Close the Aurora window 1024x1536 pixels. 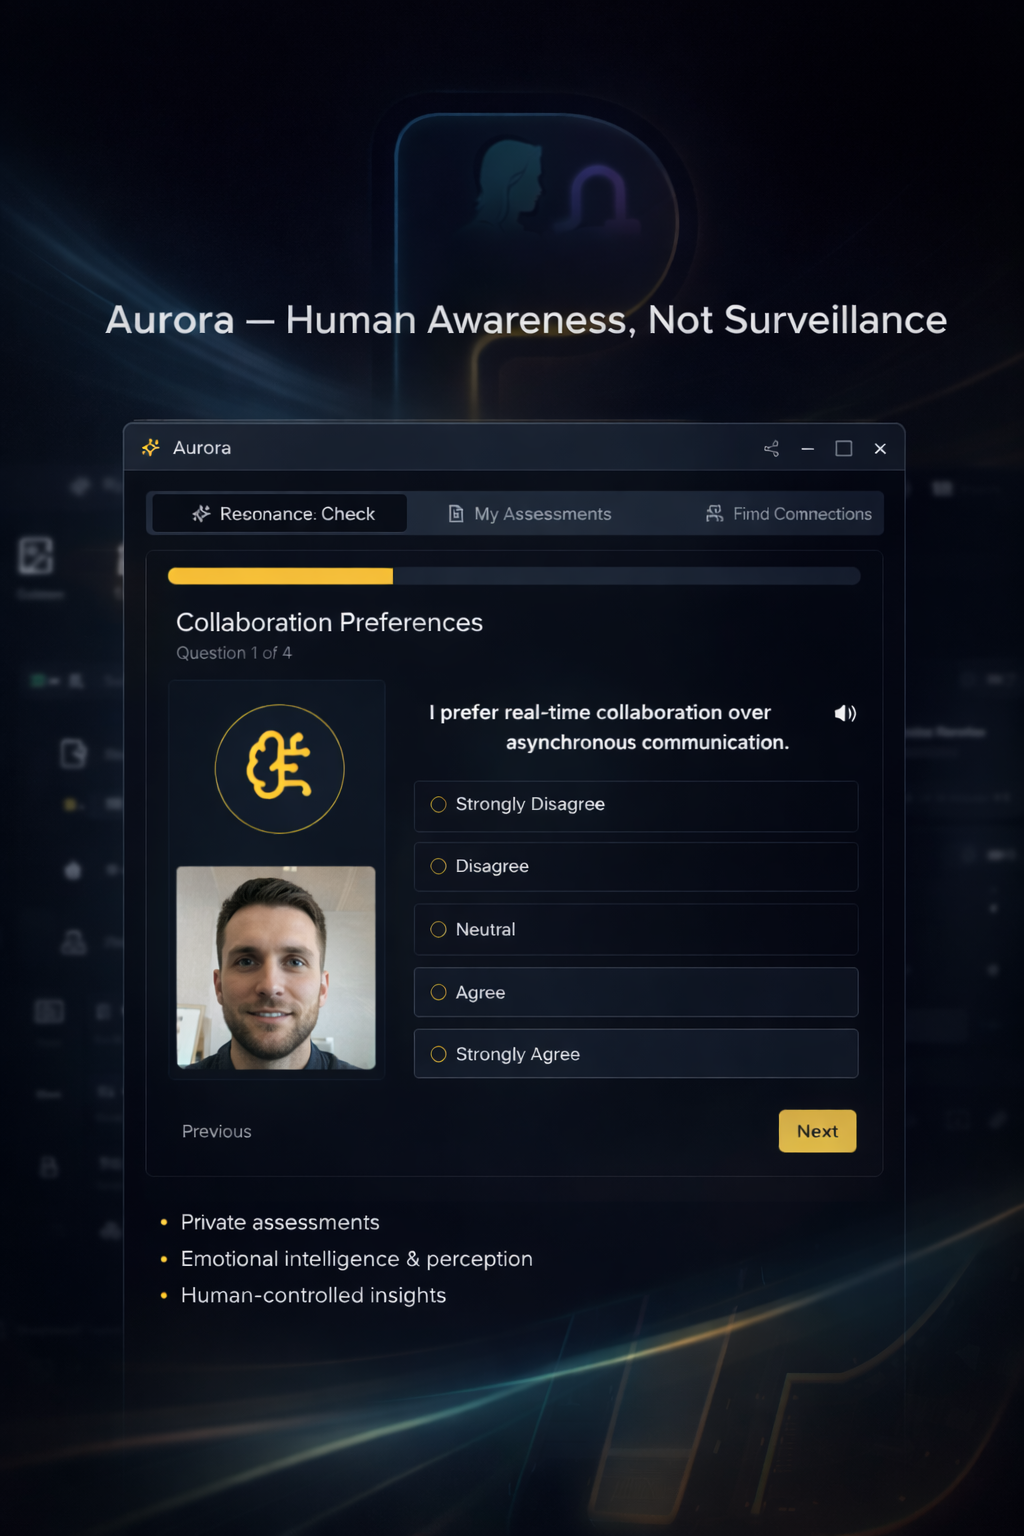880,448
